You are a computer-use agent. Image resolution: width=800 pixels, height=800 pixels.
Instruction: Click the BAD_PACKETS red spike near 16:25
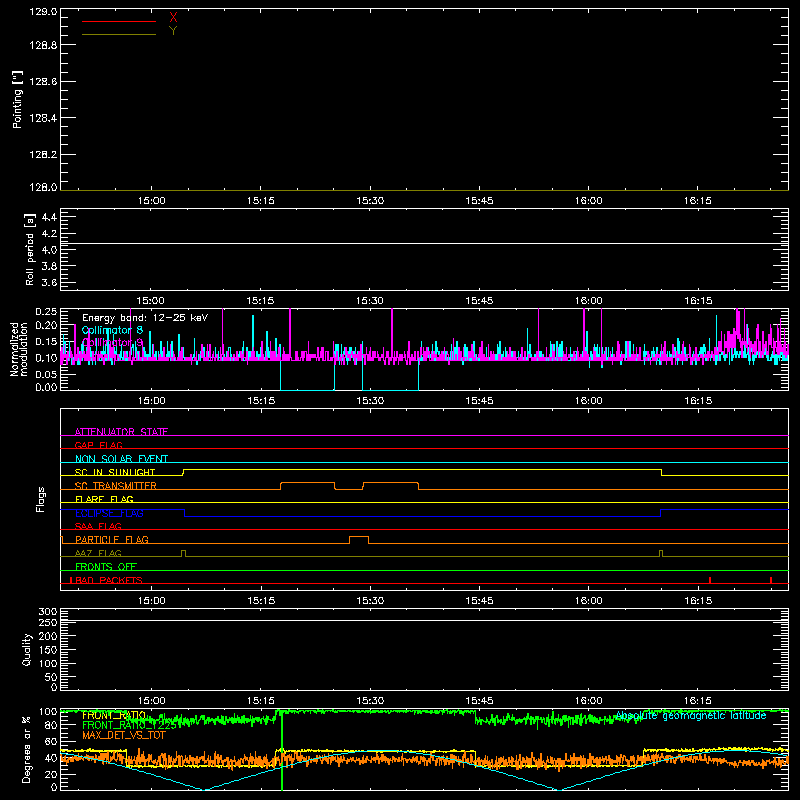coord(771,580)
